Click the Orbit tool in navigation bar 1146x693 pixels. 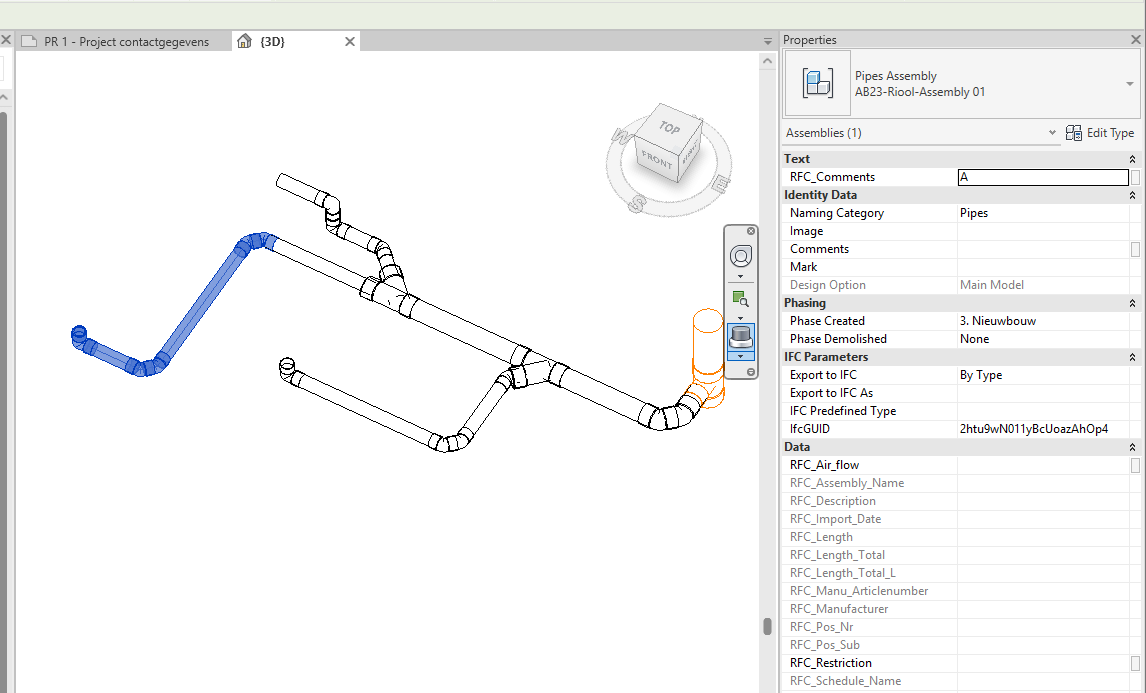tap(740, 336)
